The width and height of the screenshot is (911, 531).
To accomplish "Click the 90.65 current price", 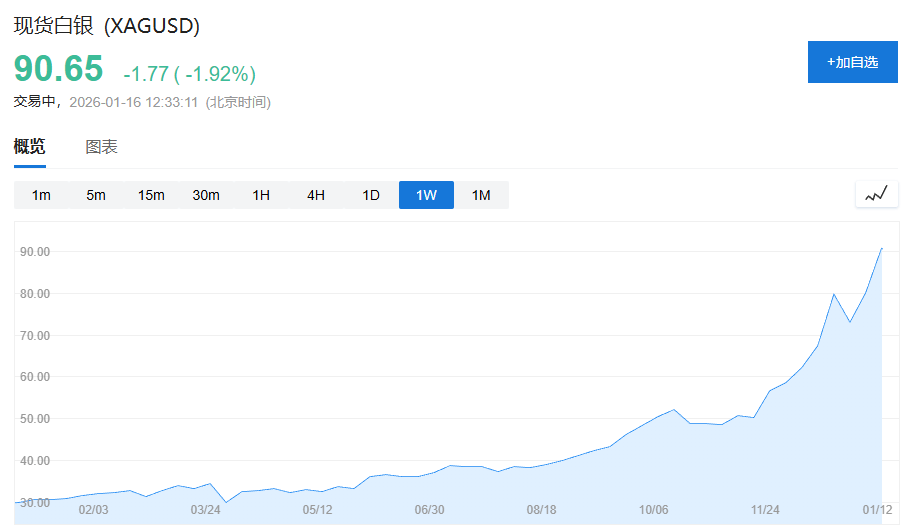I will click(x=58, y=69).
